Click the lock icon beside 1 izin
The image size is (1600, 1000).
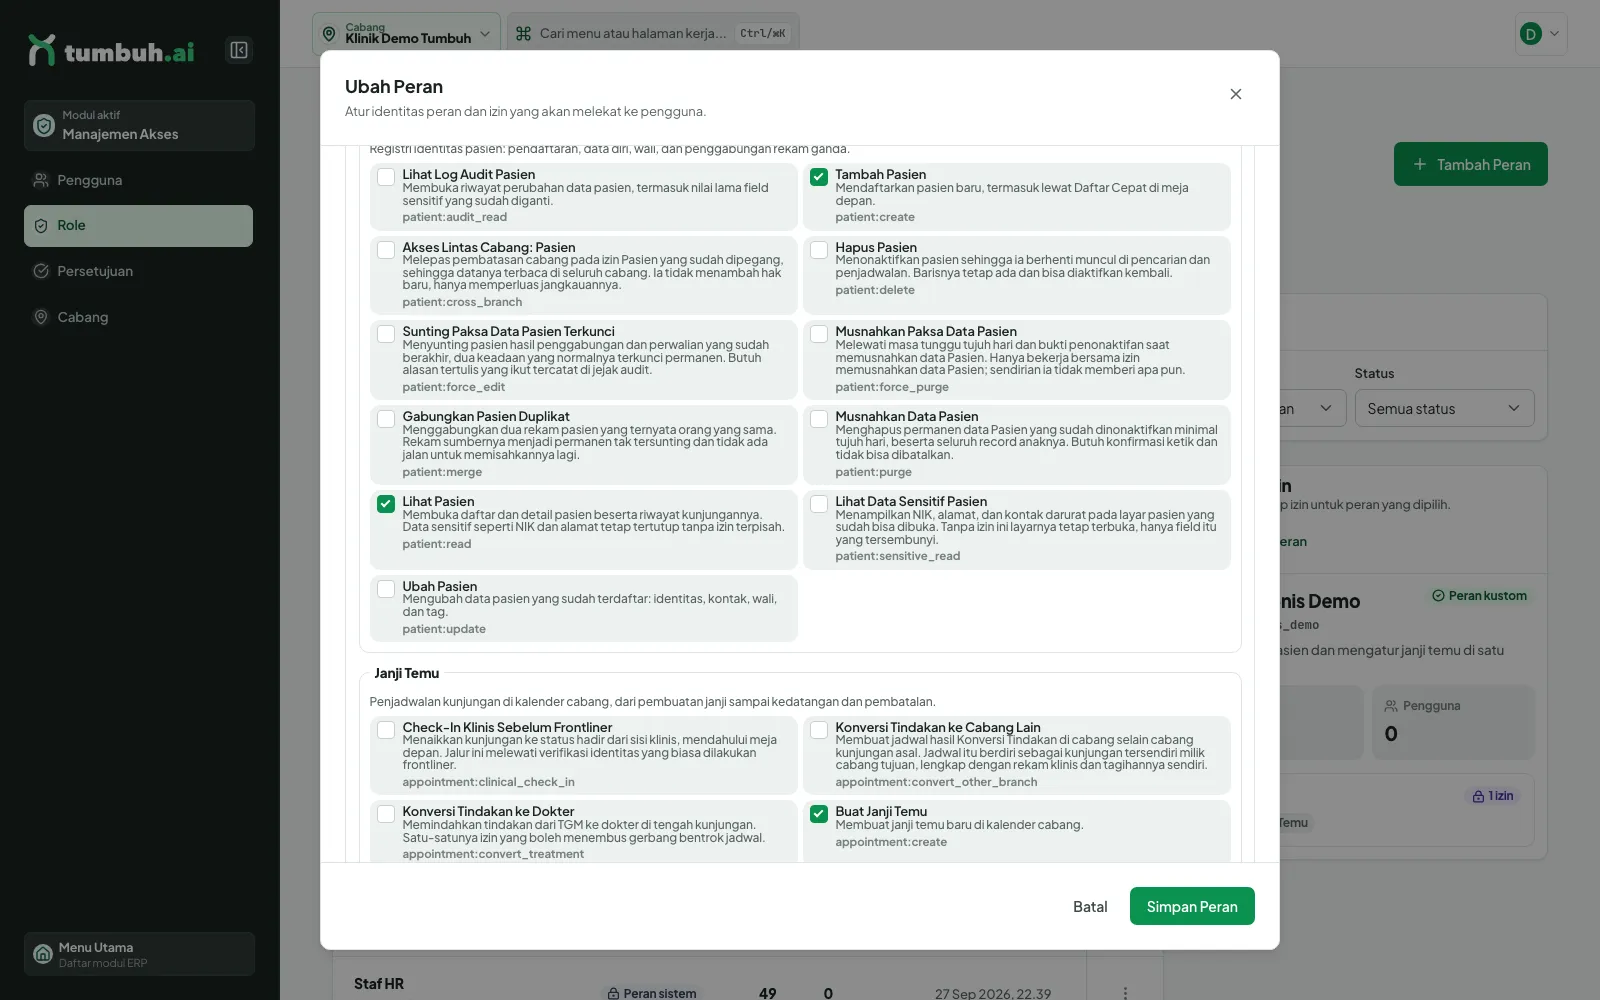click(1478, 797)
